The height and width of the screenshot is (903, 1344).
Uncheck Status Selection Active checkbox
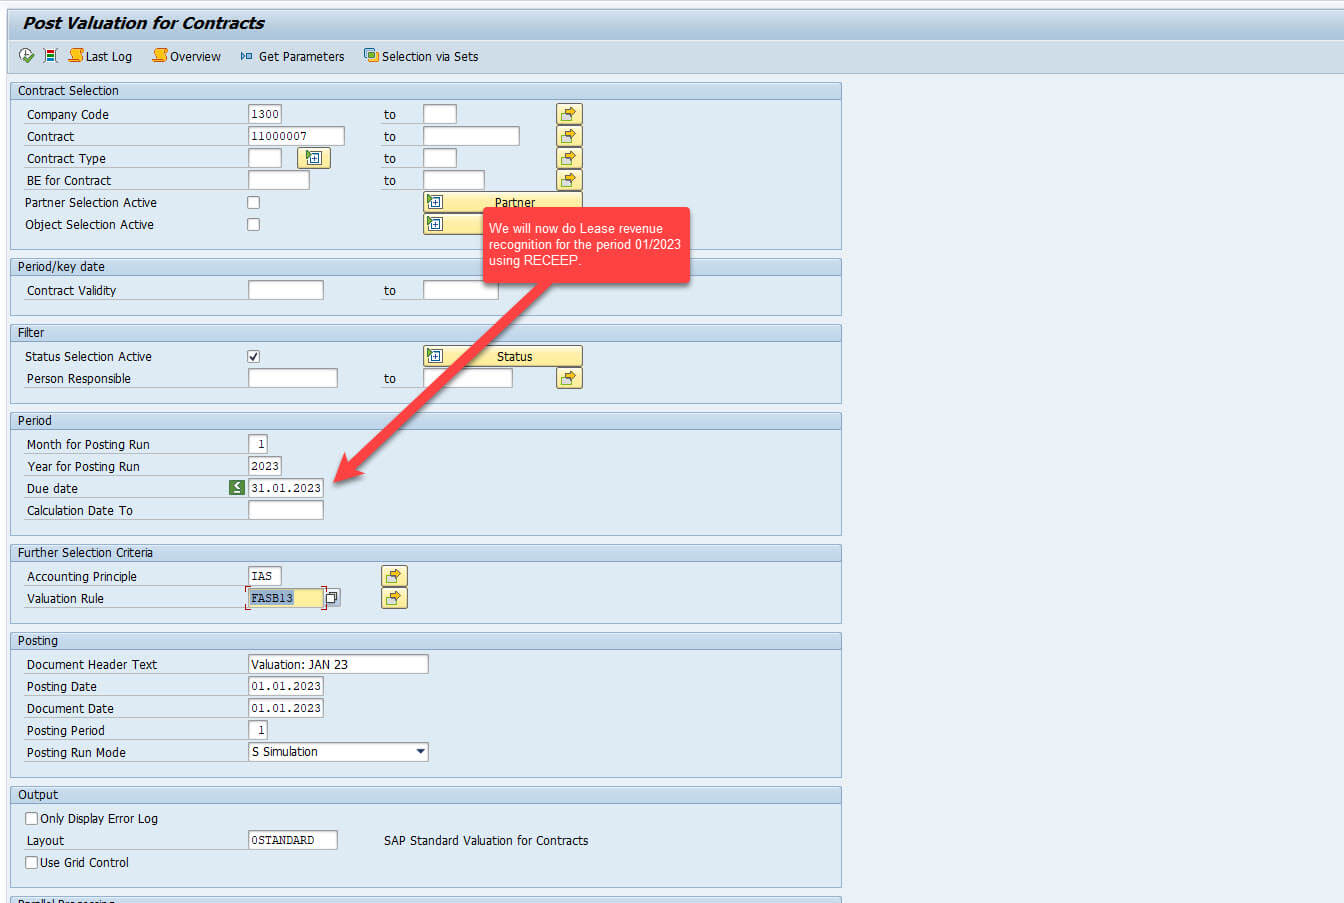coord(253,357)
